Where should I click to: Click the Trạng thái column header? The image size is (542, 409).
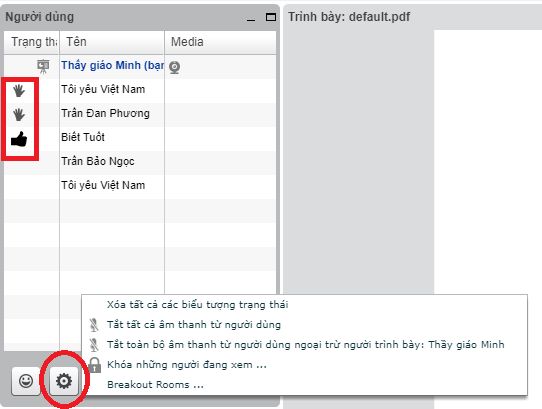(x=32, y=42)
